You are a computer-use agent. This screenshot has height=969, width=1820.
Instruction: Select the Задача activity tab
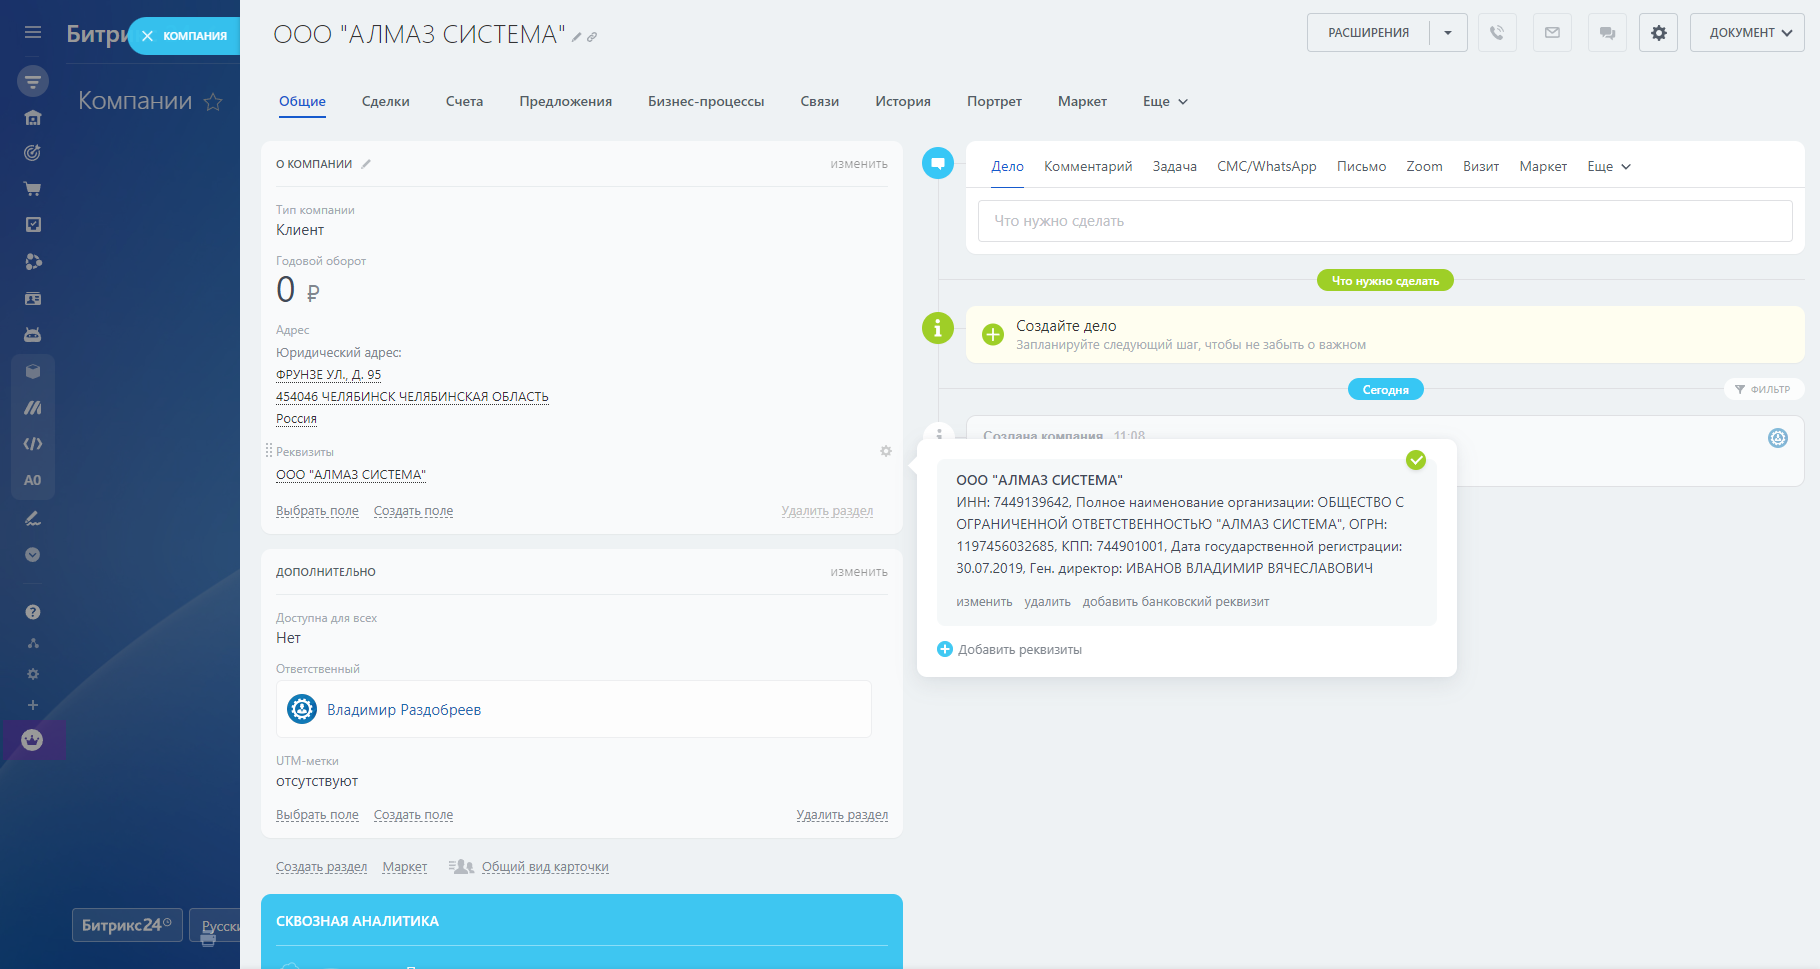(1175, 166)
